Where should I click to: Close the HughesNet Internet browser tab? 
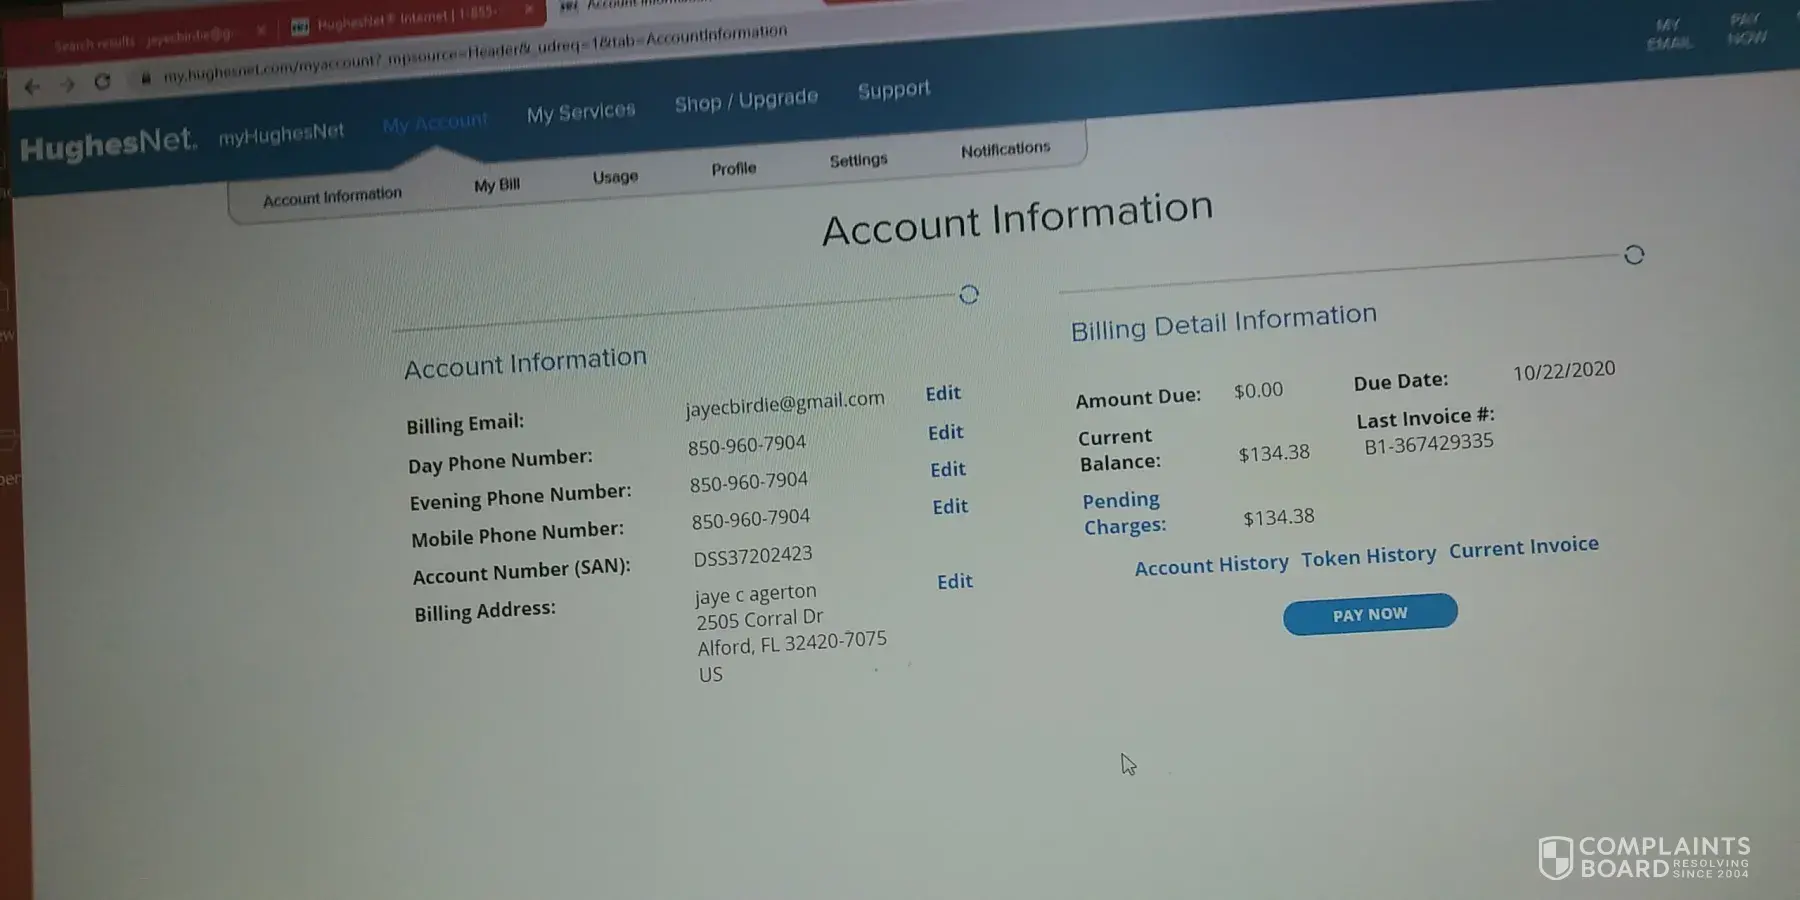529,10
